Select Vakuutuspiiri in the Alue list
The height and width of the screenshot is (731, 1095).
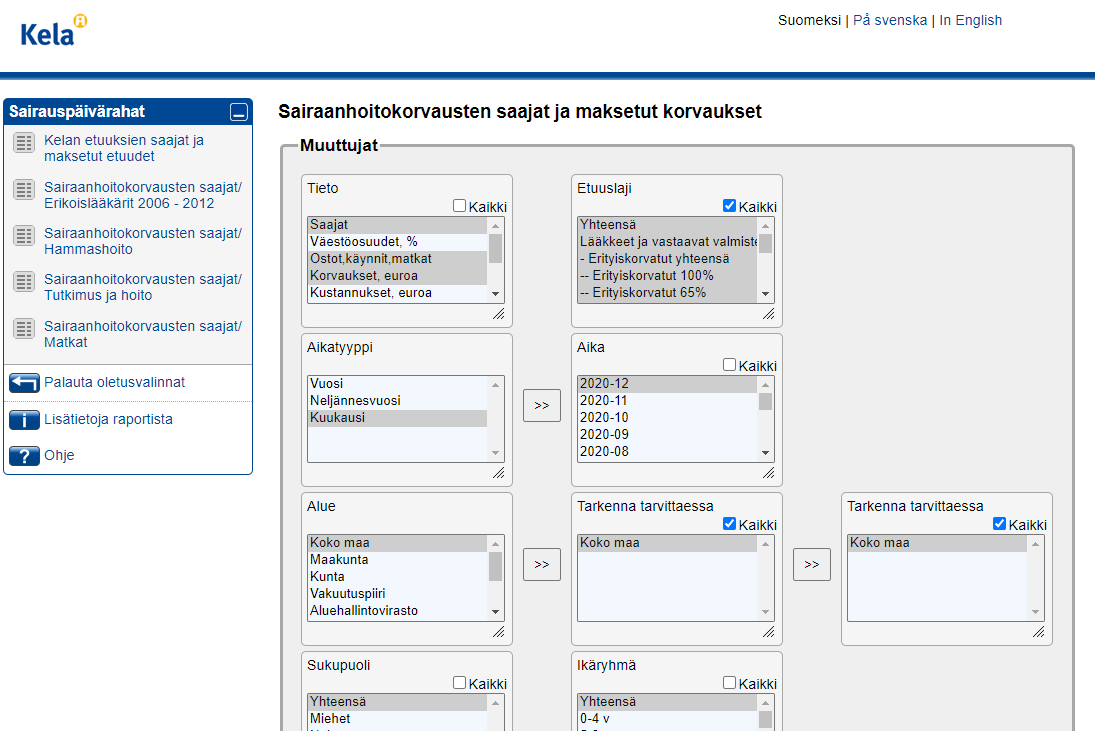pos(397,594)
